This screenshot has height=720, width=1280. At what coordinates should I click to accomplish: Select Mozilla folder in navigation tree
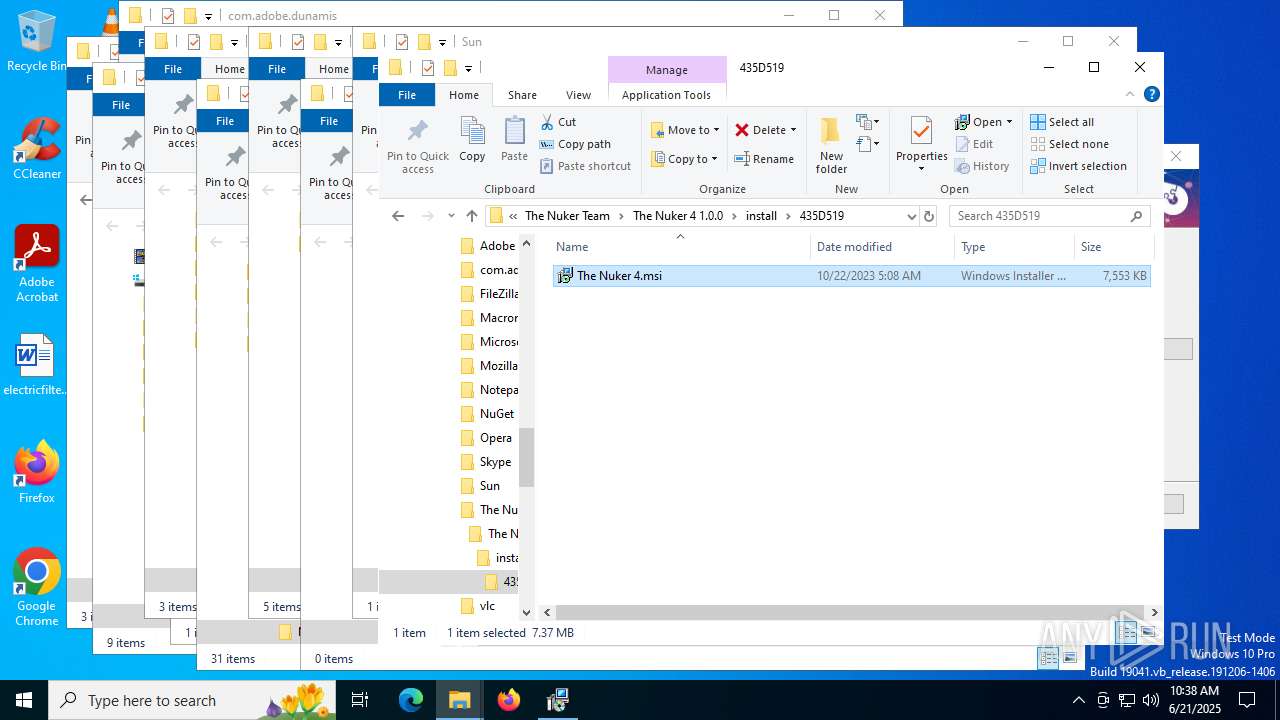[x=488, y=366]
